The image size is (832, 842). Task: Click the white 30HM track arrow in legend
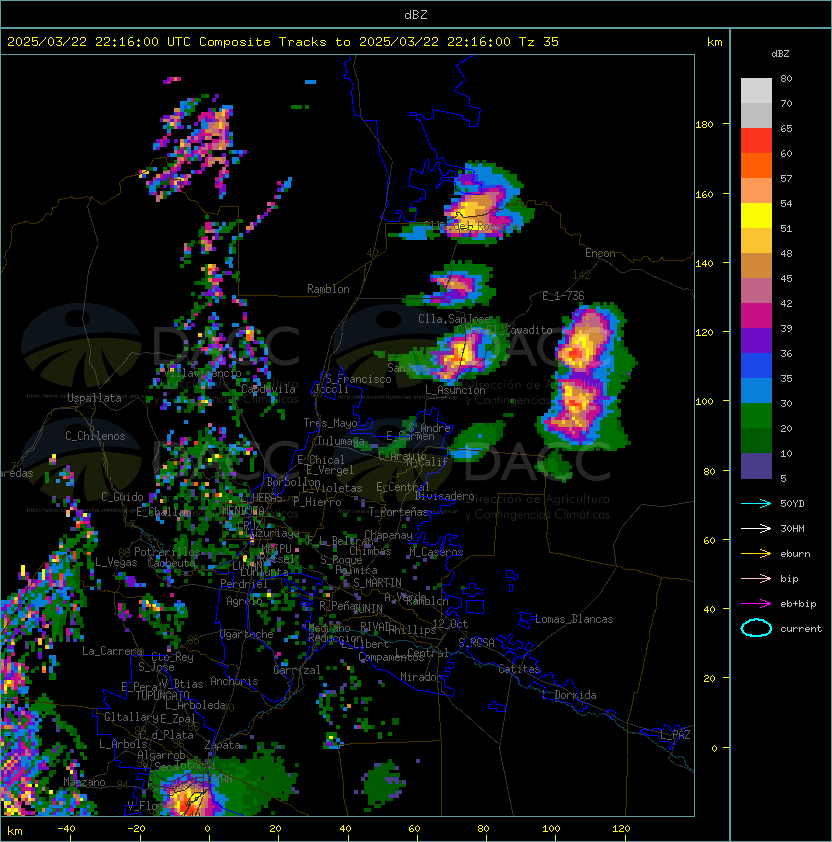[756, 529]
